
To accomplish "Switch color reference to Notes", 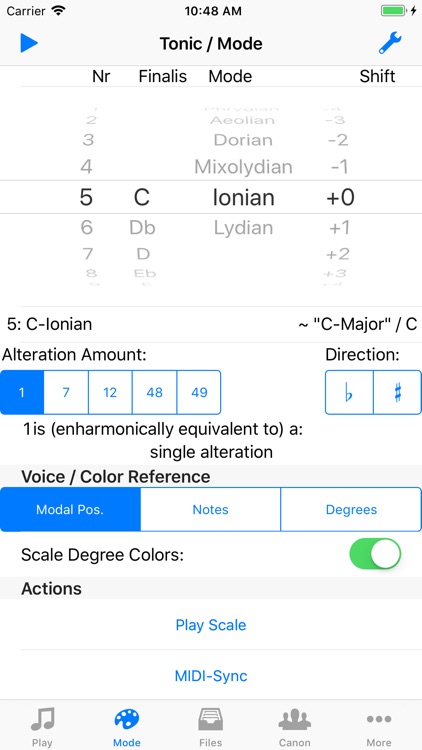I will tap(211, 509).
